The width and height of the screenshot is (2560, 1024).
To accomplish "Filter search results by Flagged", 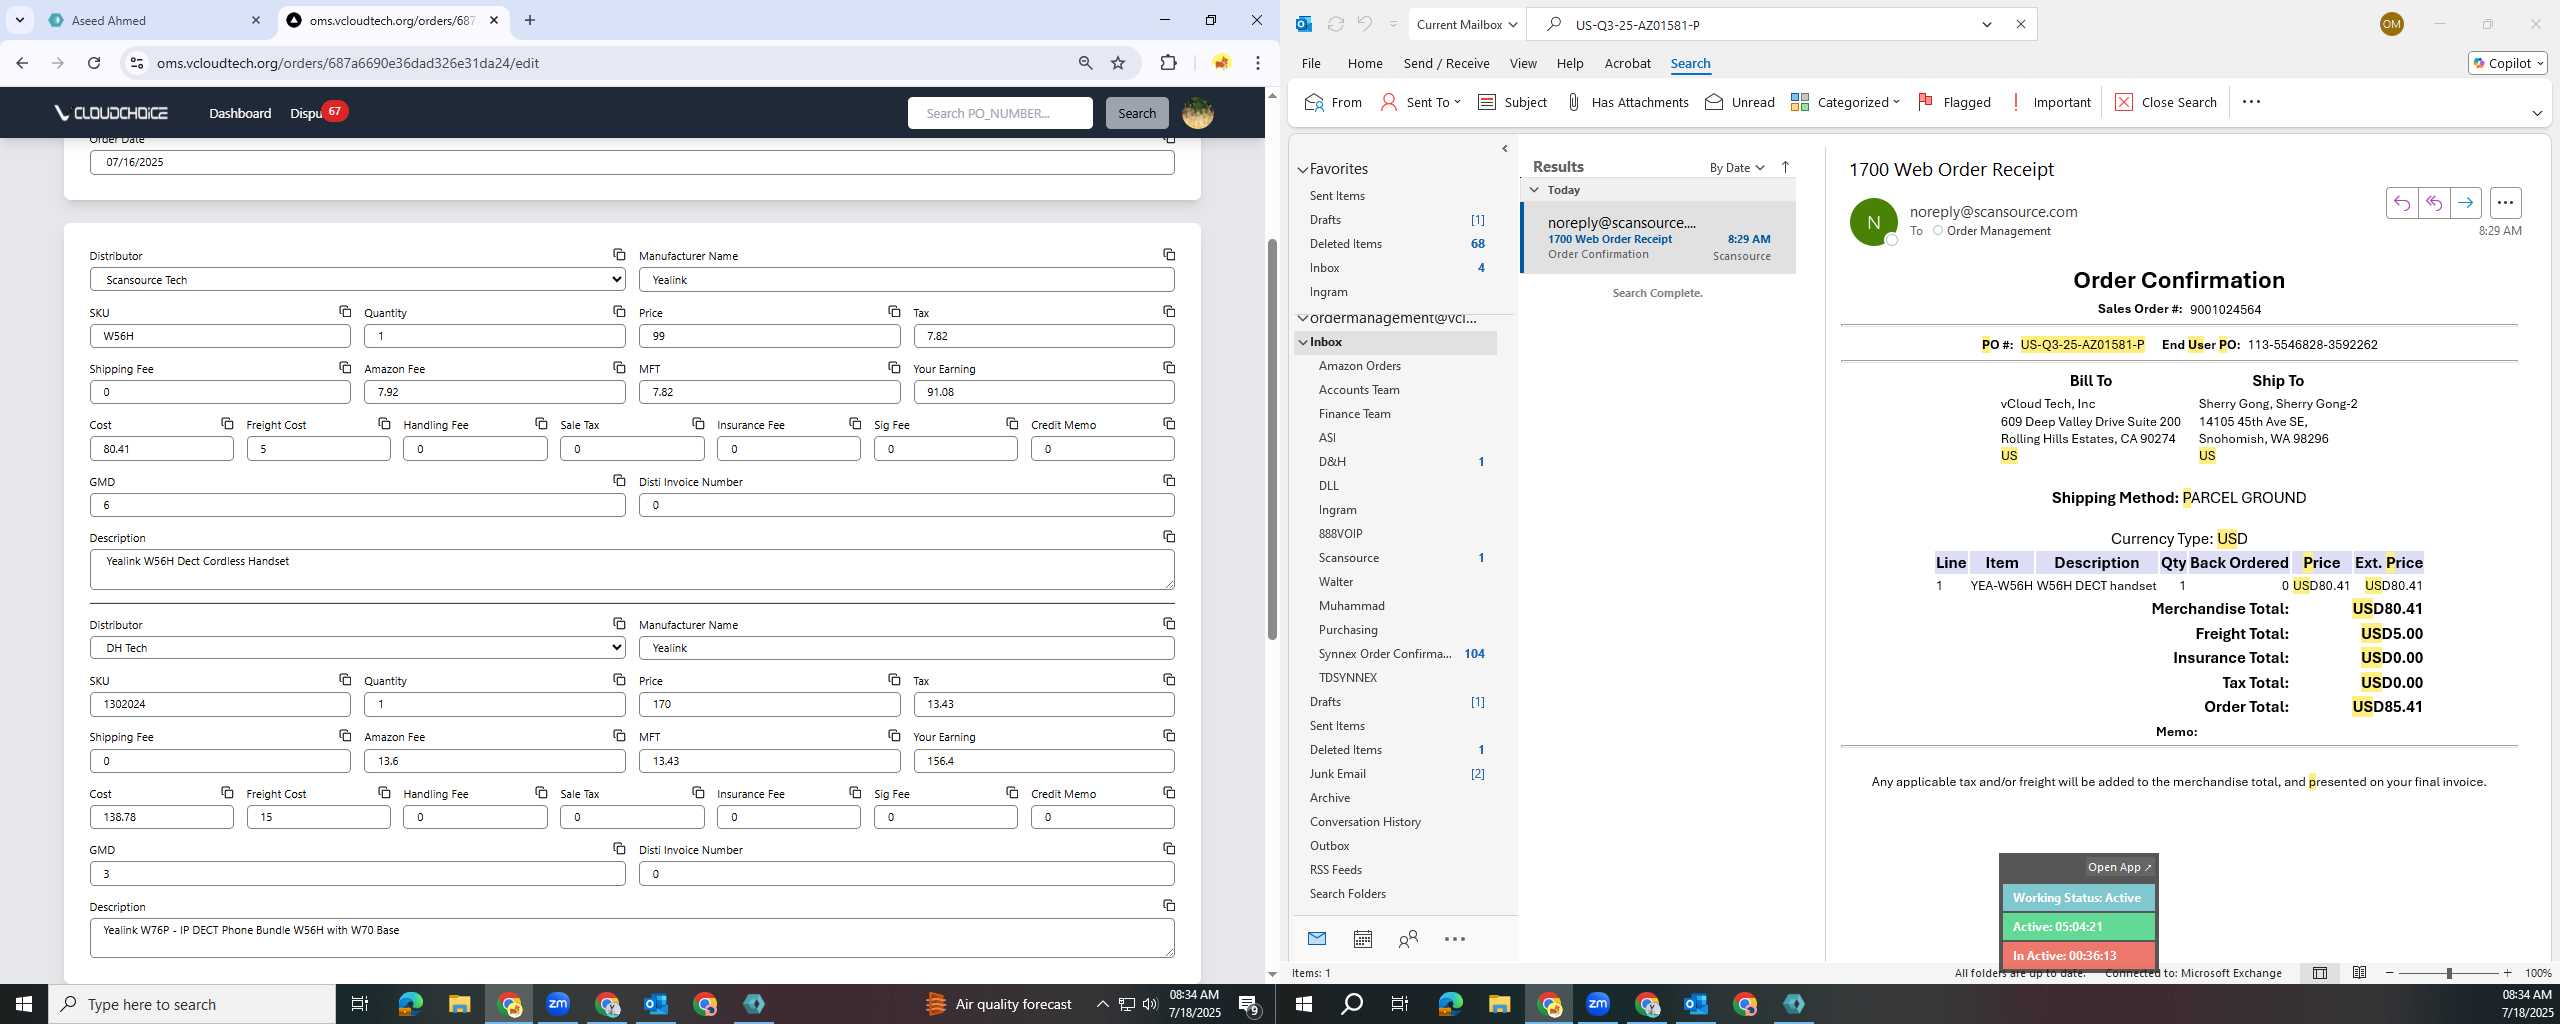I will (1954, 102).
